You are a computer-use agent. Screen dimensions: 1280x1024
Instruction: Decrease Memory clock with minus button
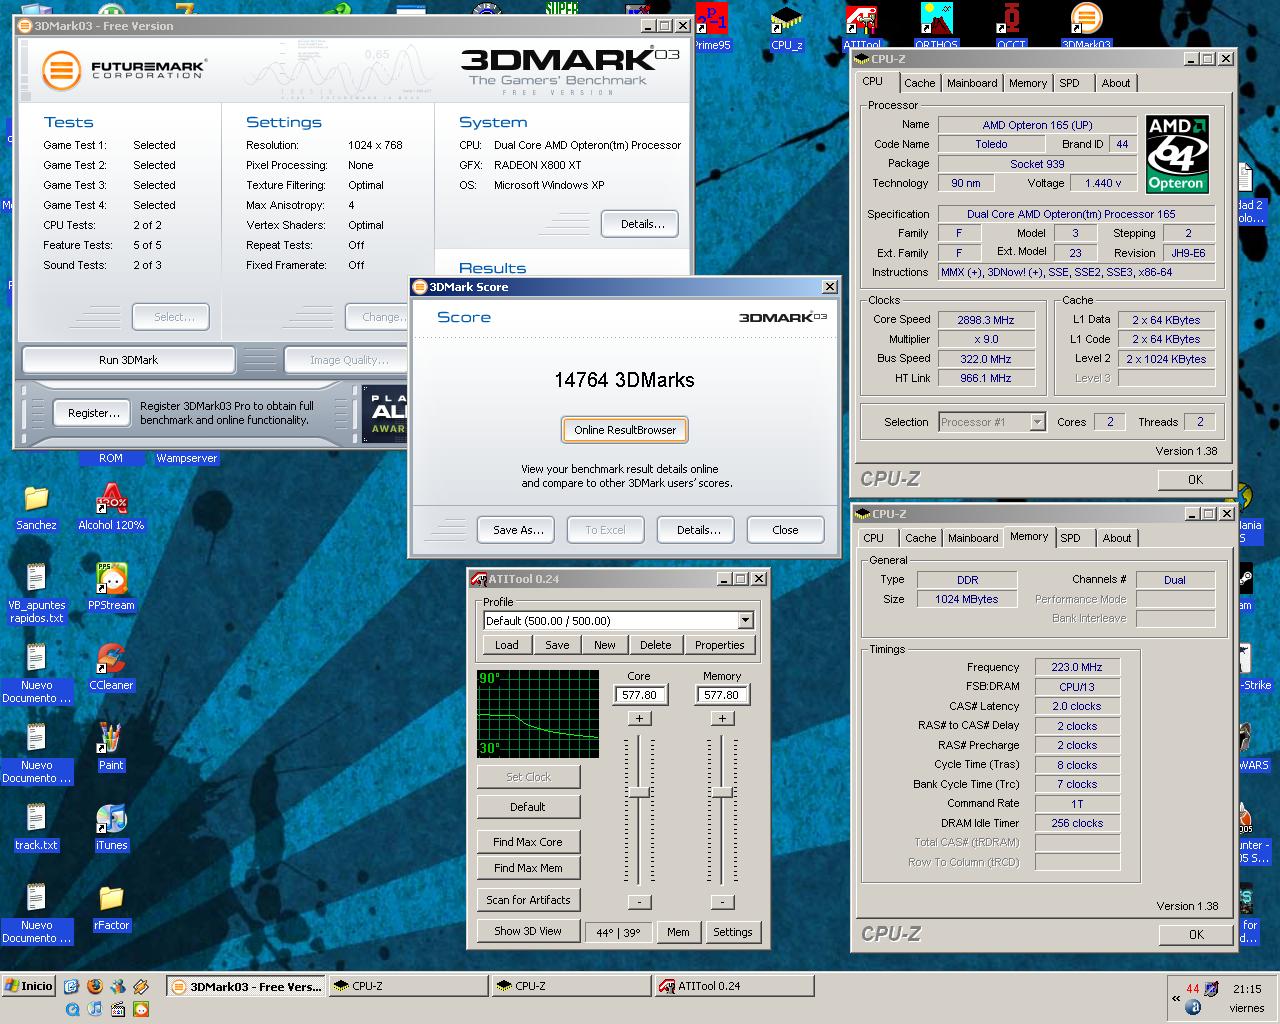722,902
